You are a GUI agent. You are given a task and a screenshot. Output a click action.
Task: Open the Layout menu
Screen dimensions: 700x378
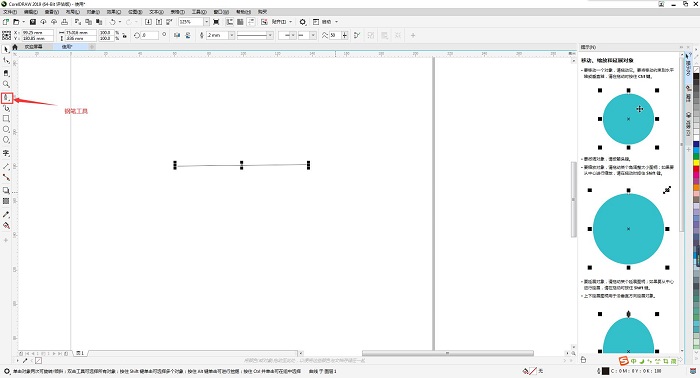point(73,12)
